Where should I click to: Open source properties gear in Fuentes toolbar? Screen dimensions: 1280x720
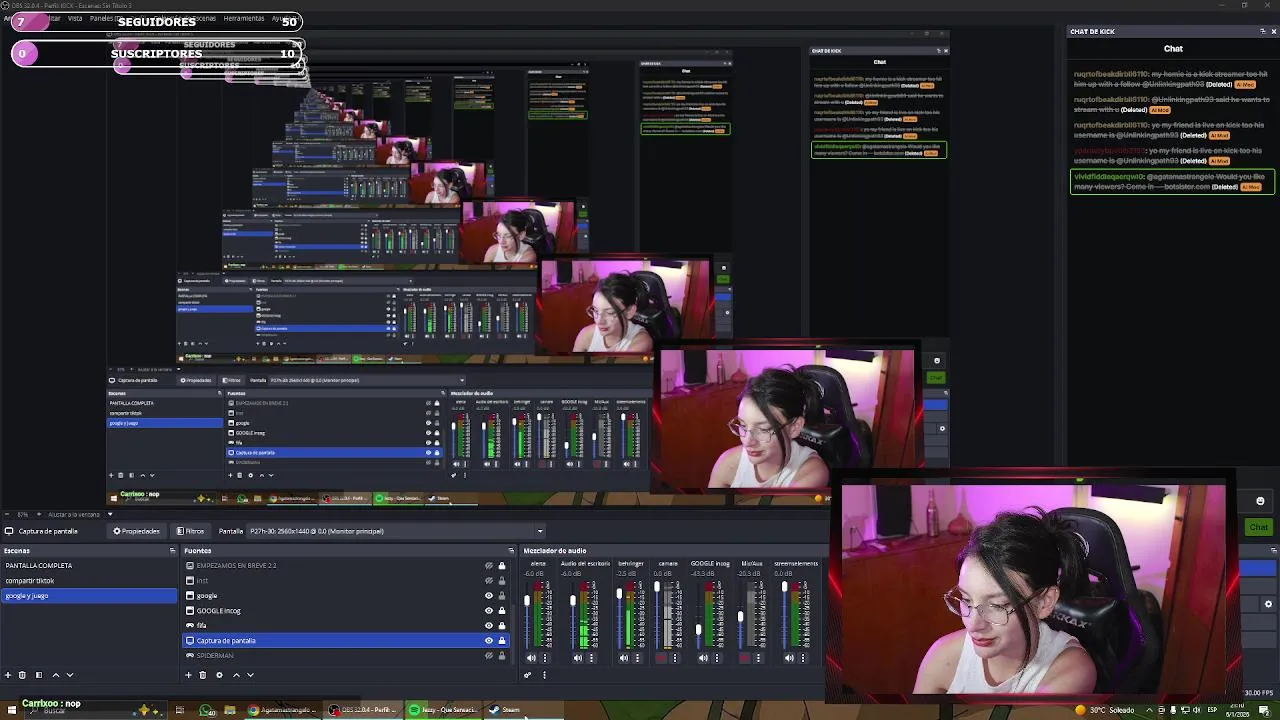point(219,675)
